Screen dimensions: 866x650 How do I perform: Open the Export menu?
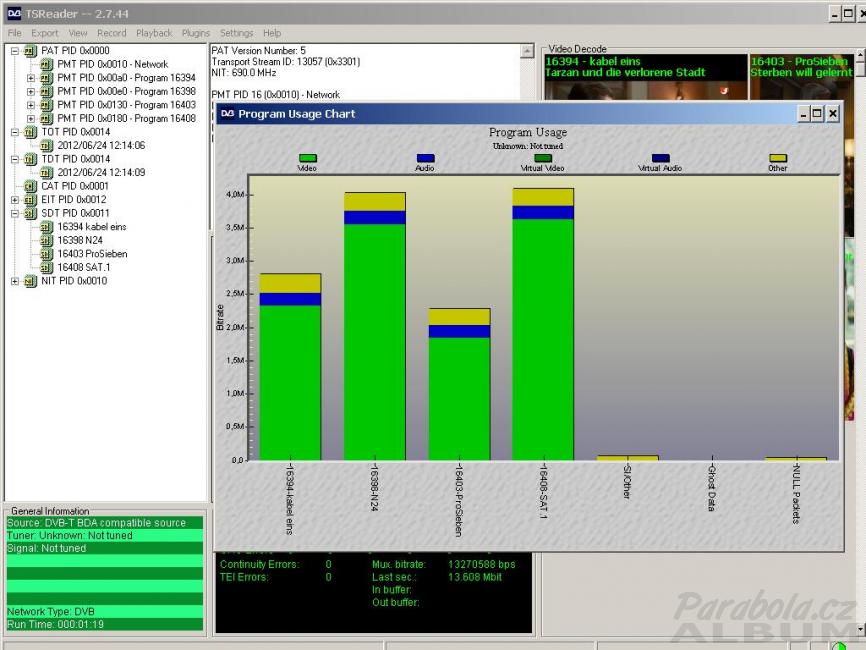45,33
